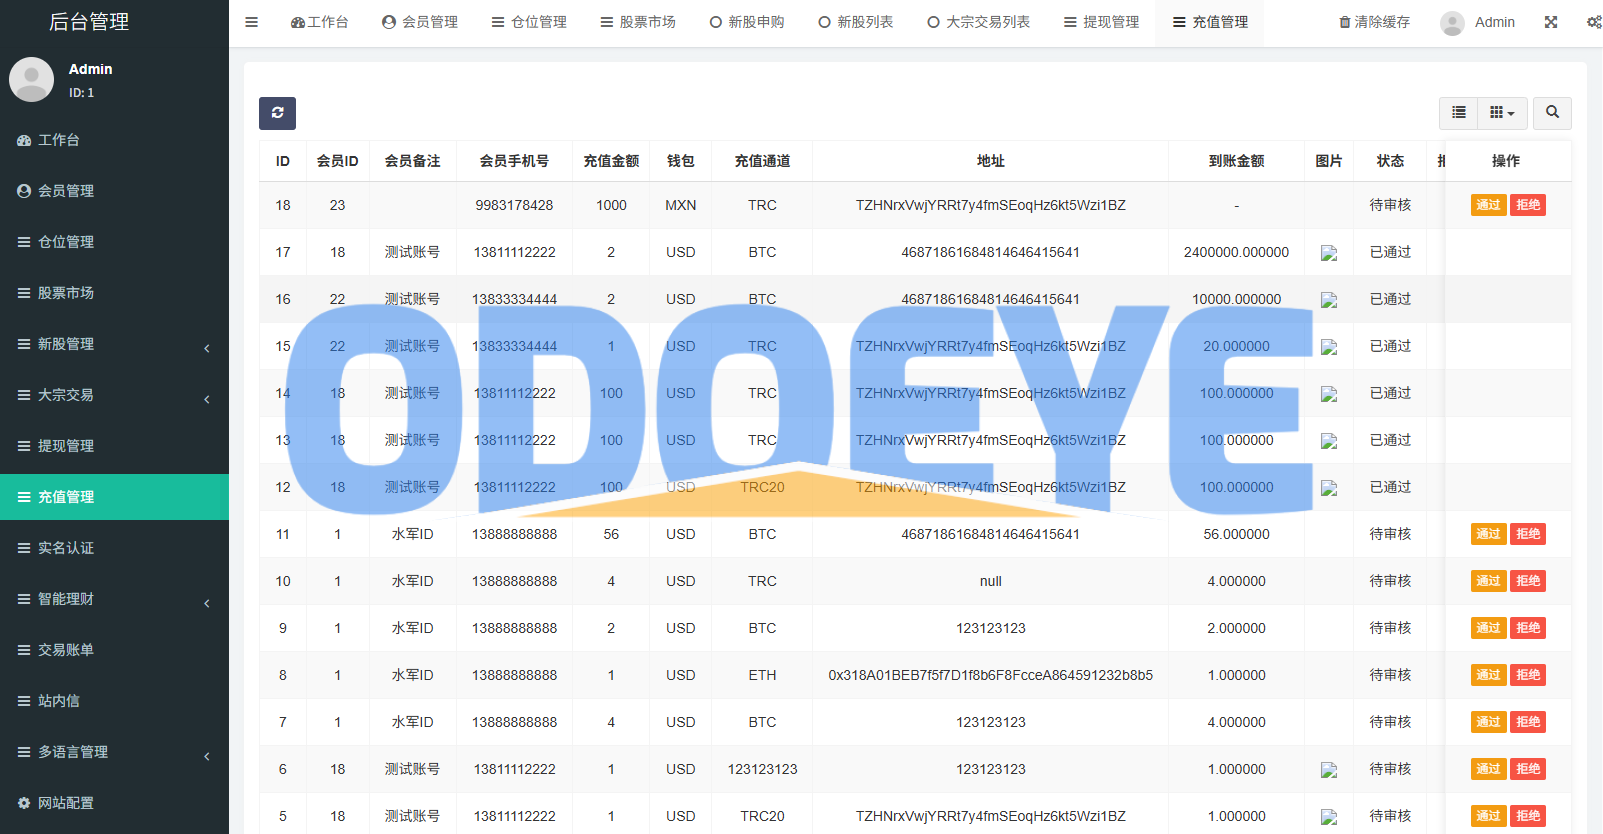Open the settings gears icon
This screenshot has height=834, width=1603.
point(1593,22)
